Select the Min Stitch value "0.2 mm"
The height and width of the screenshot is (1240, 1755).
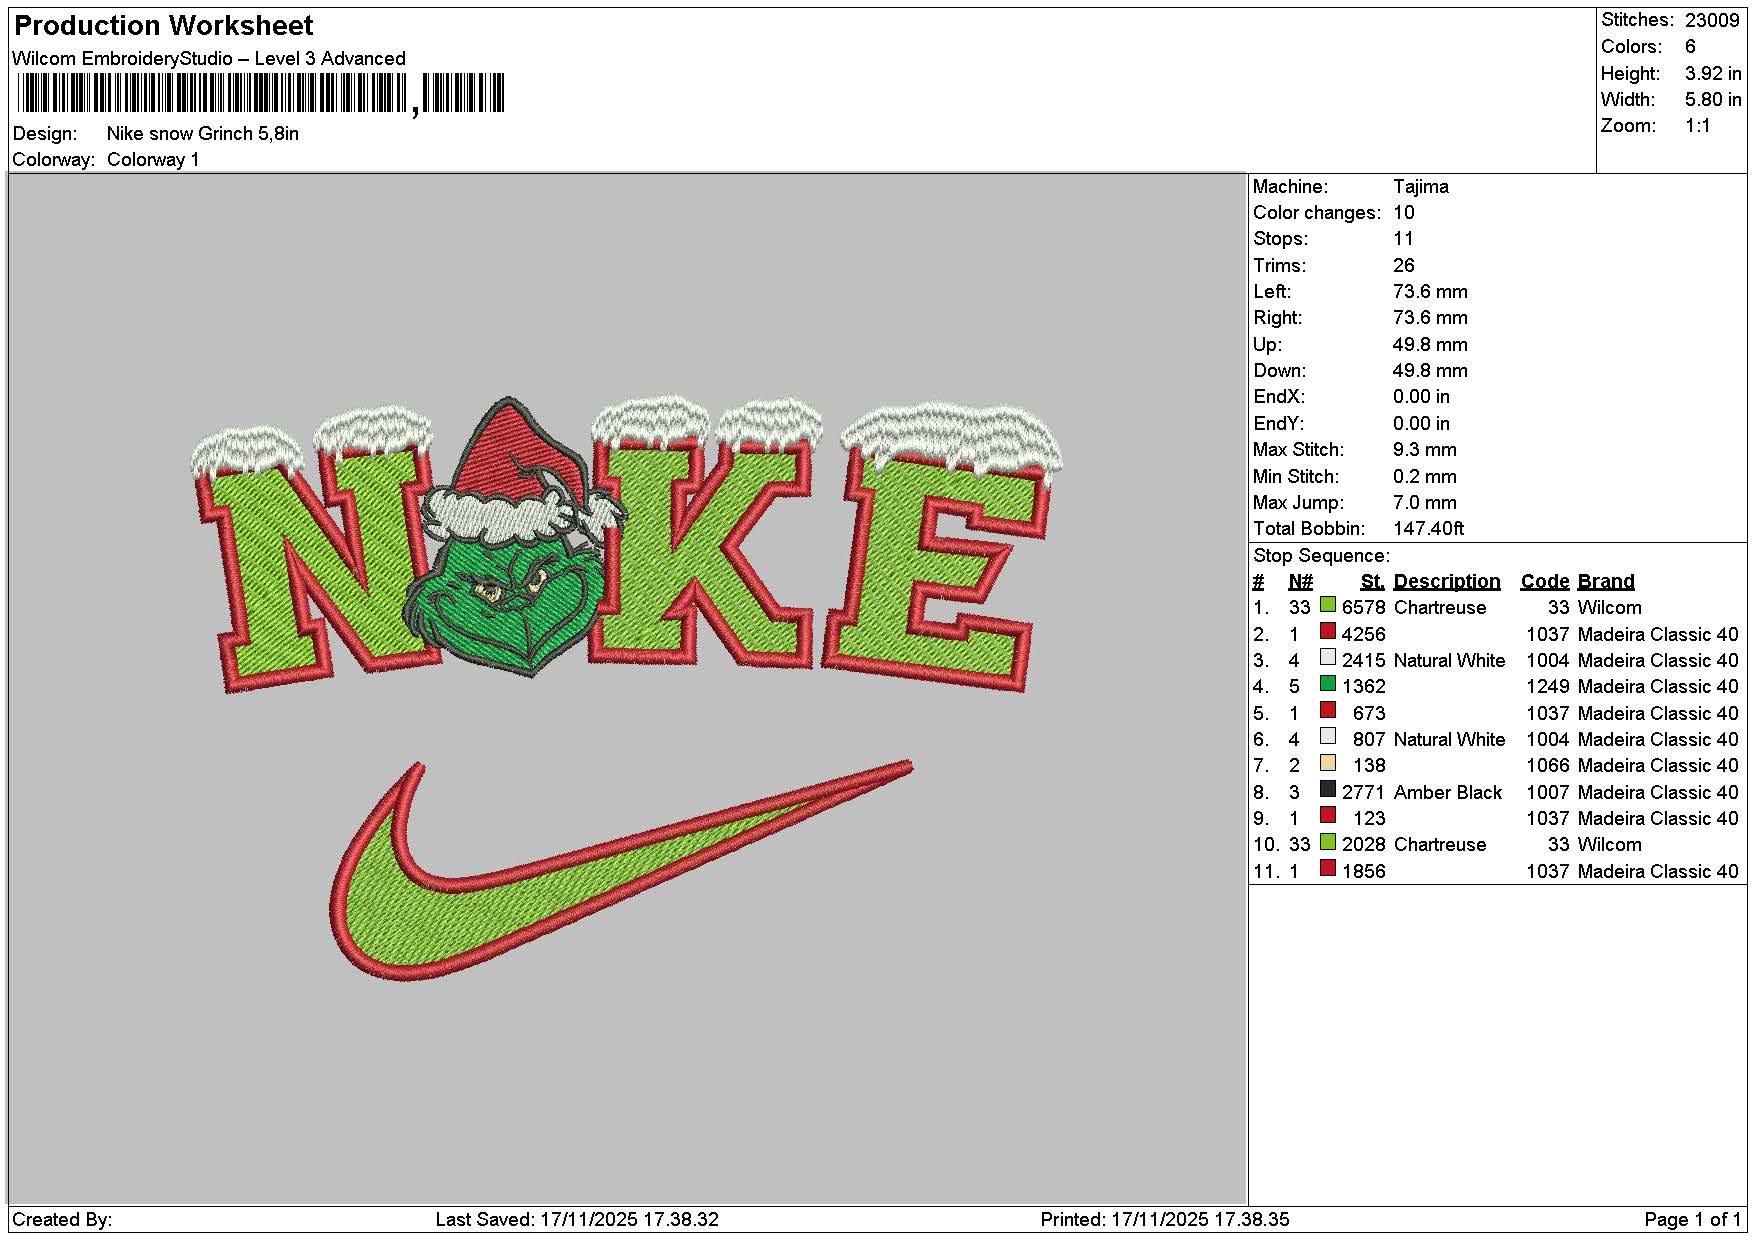1425,476
